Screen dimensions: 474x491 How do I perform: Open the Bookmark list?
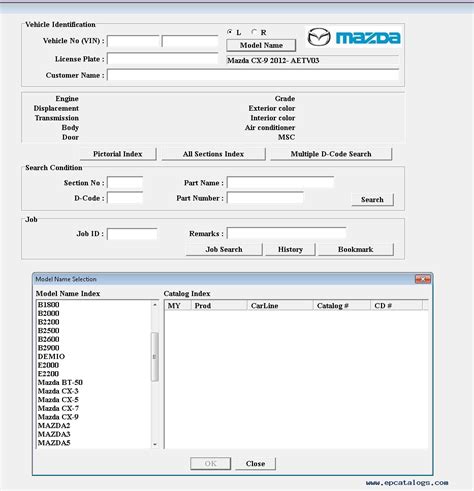356,249
